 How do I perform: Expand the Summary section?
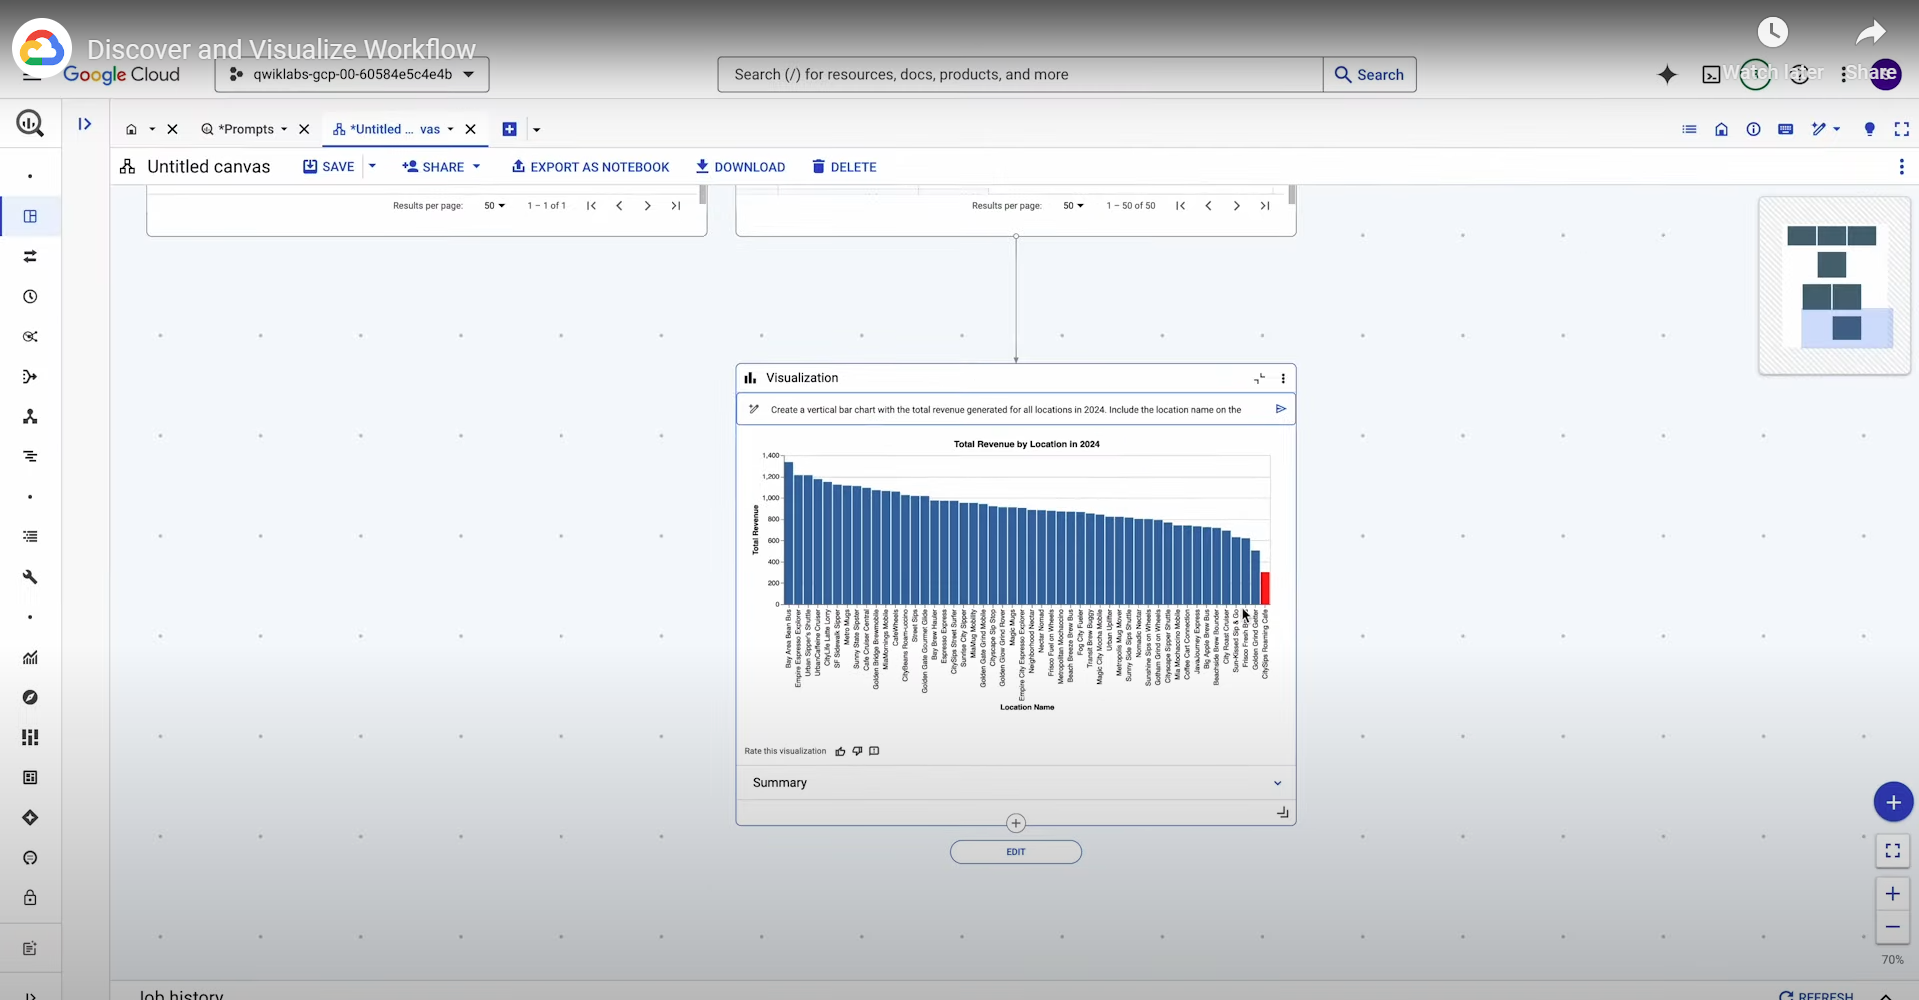[x=1277, y=783]
